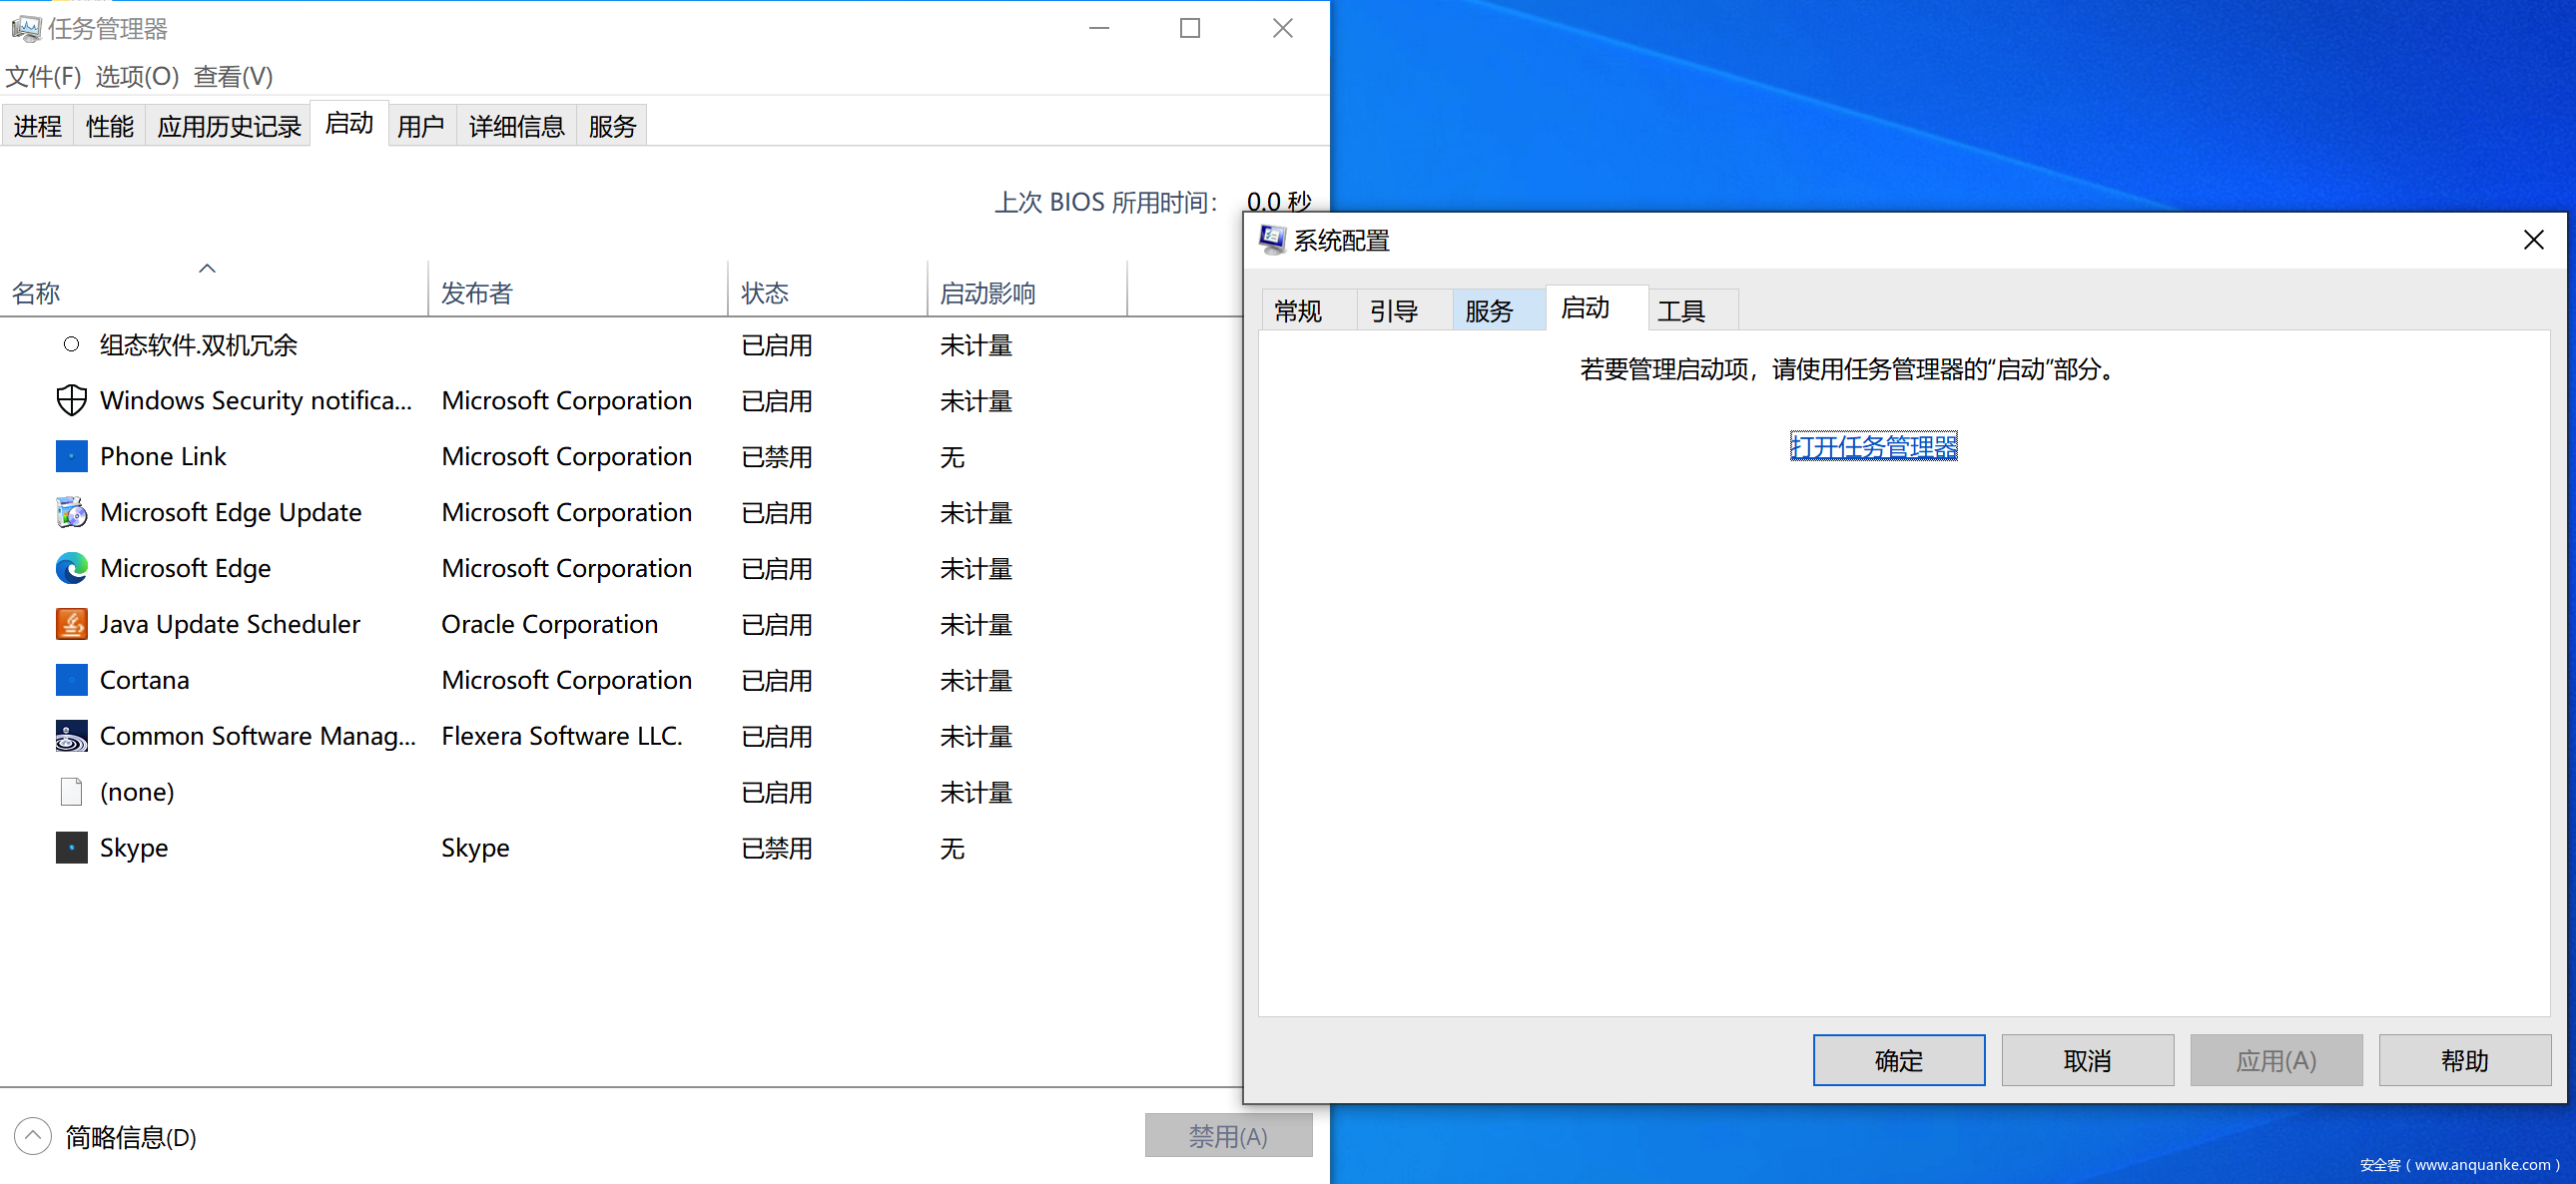Click the Windows Security notification shield icon
This screenshot has width=2576, height=1184.
(x=71, y=401)
